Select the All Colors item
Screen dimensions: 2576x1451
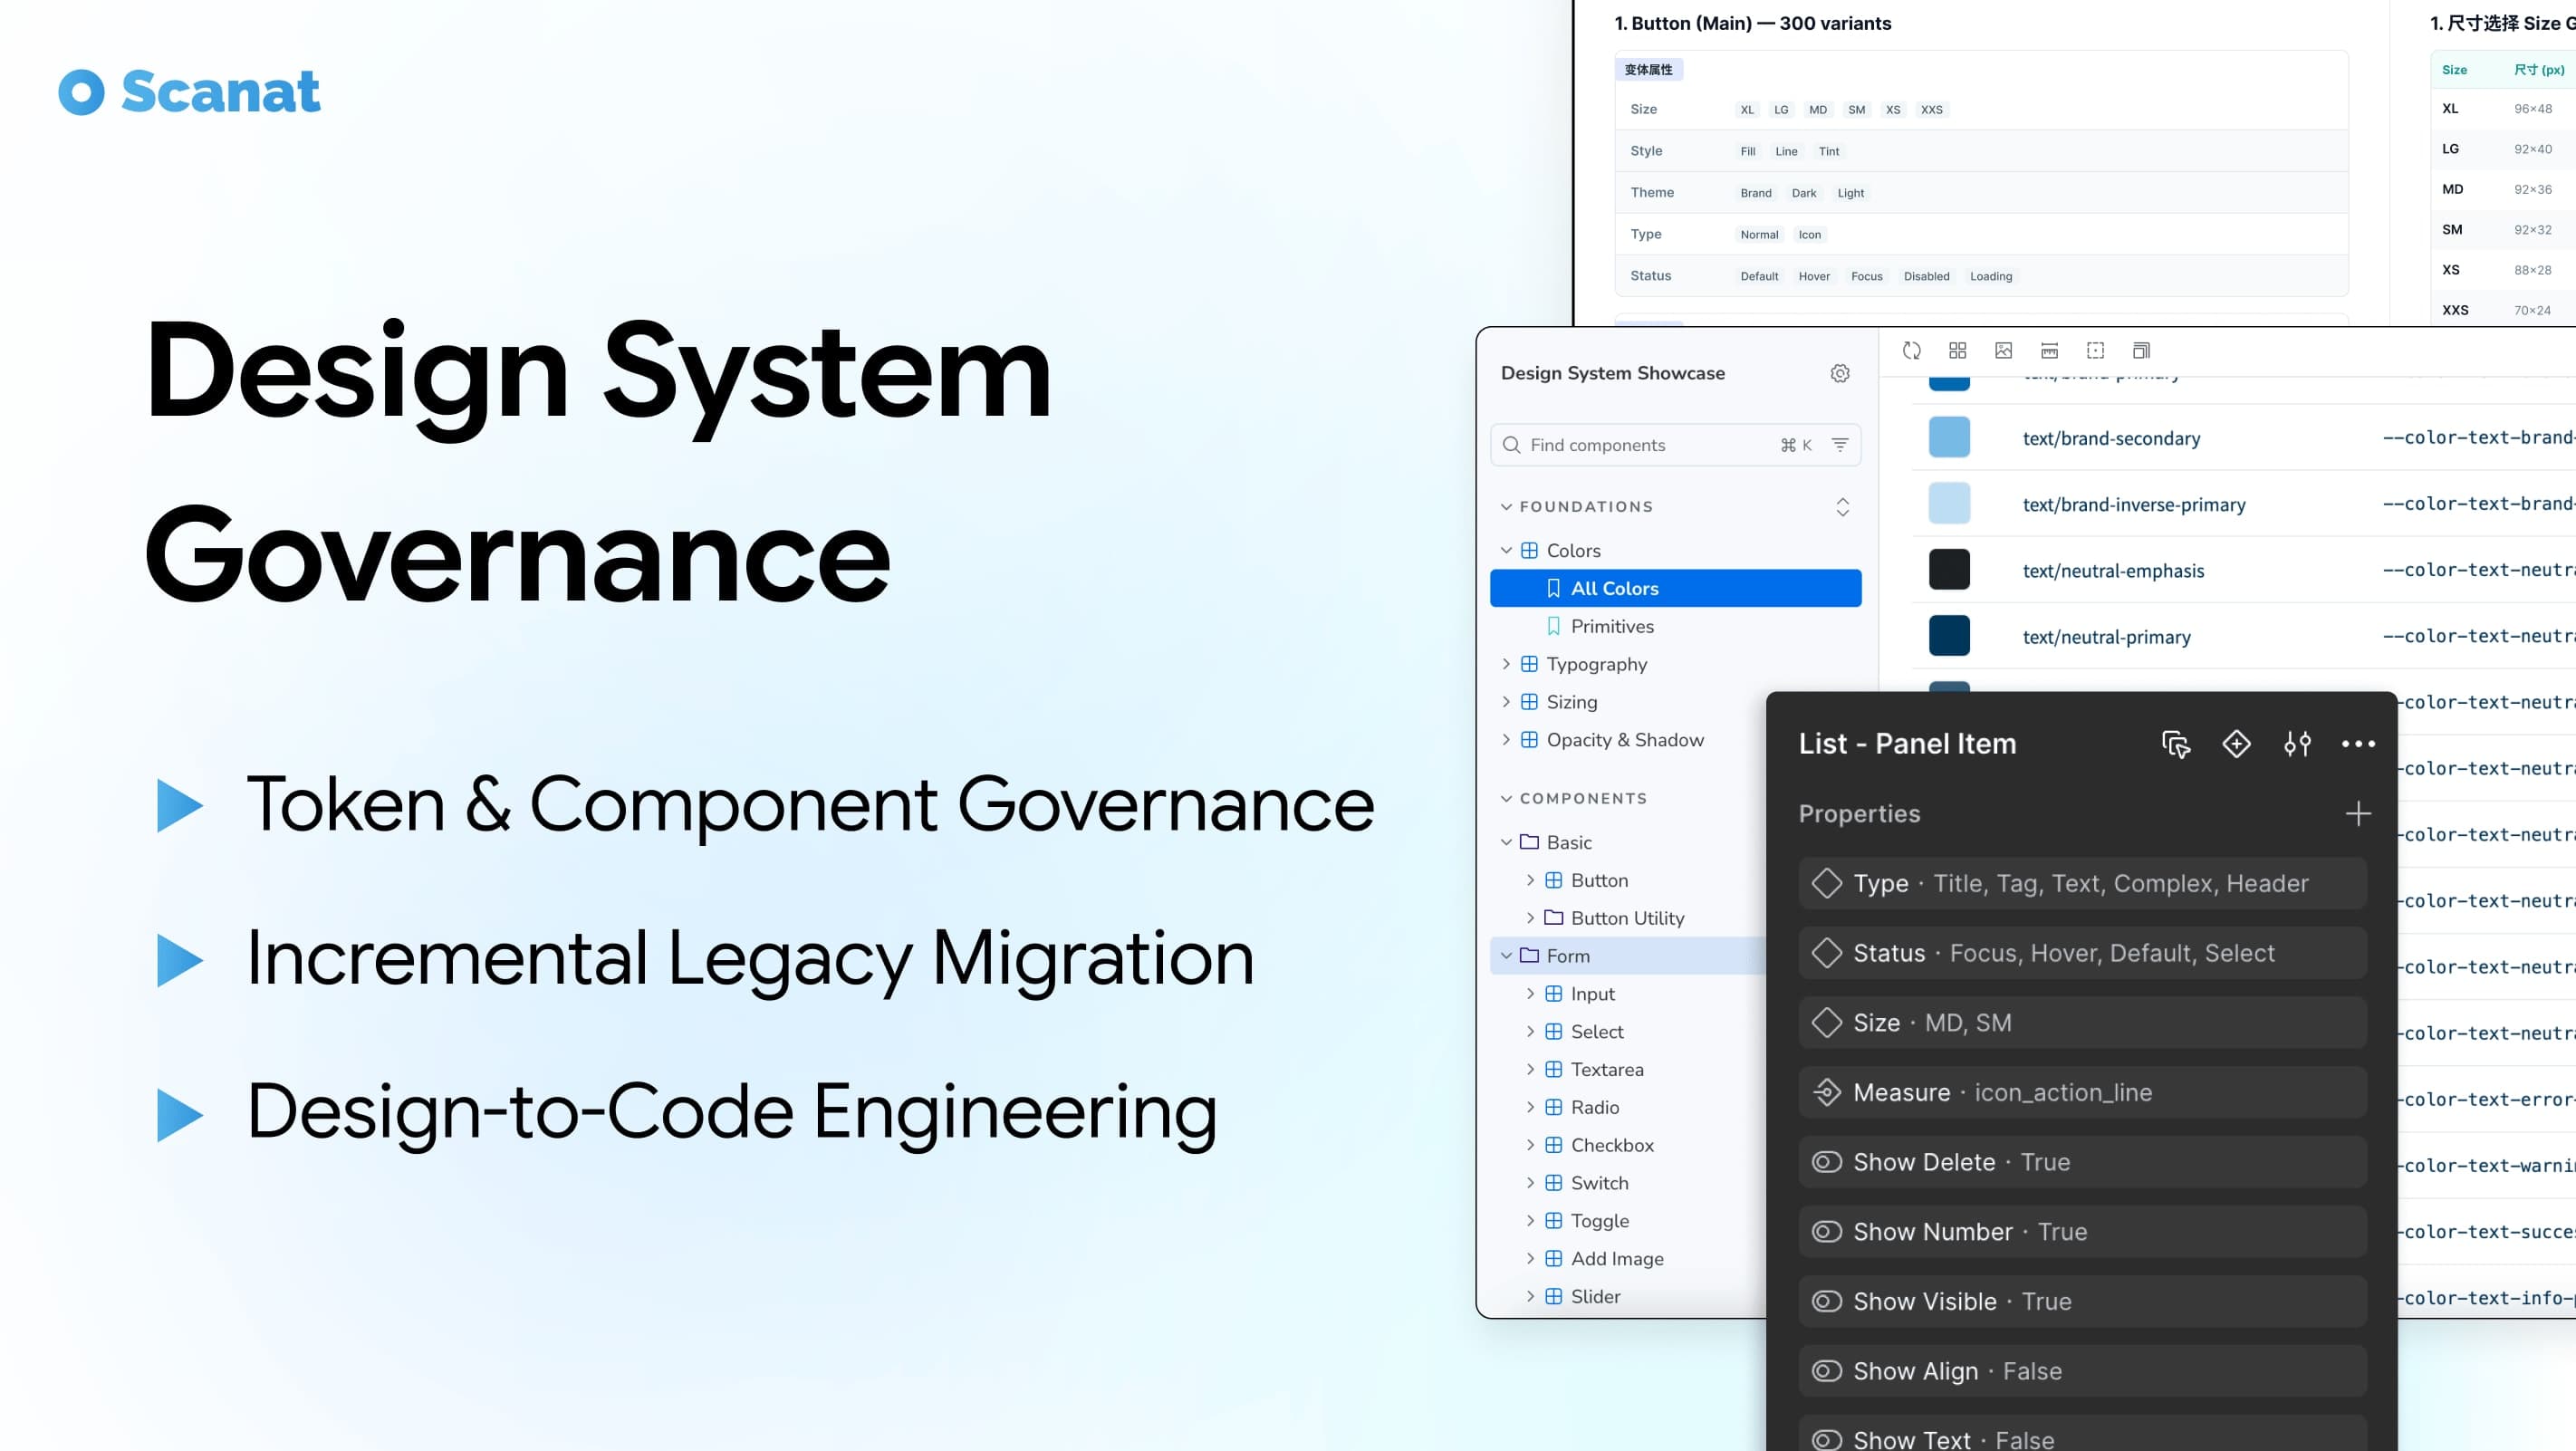pos(1675,588)
